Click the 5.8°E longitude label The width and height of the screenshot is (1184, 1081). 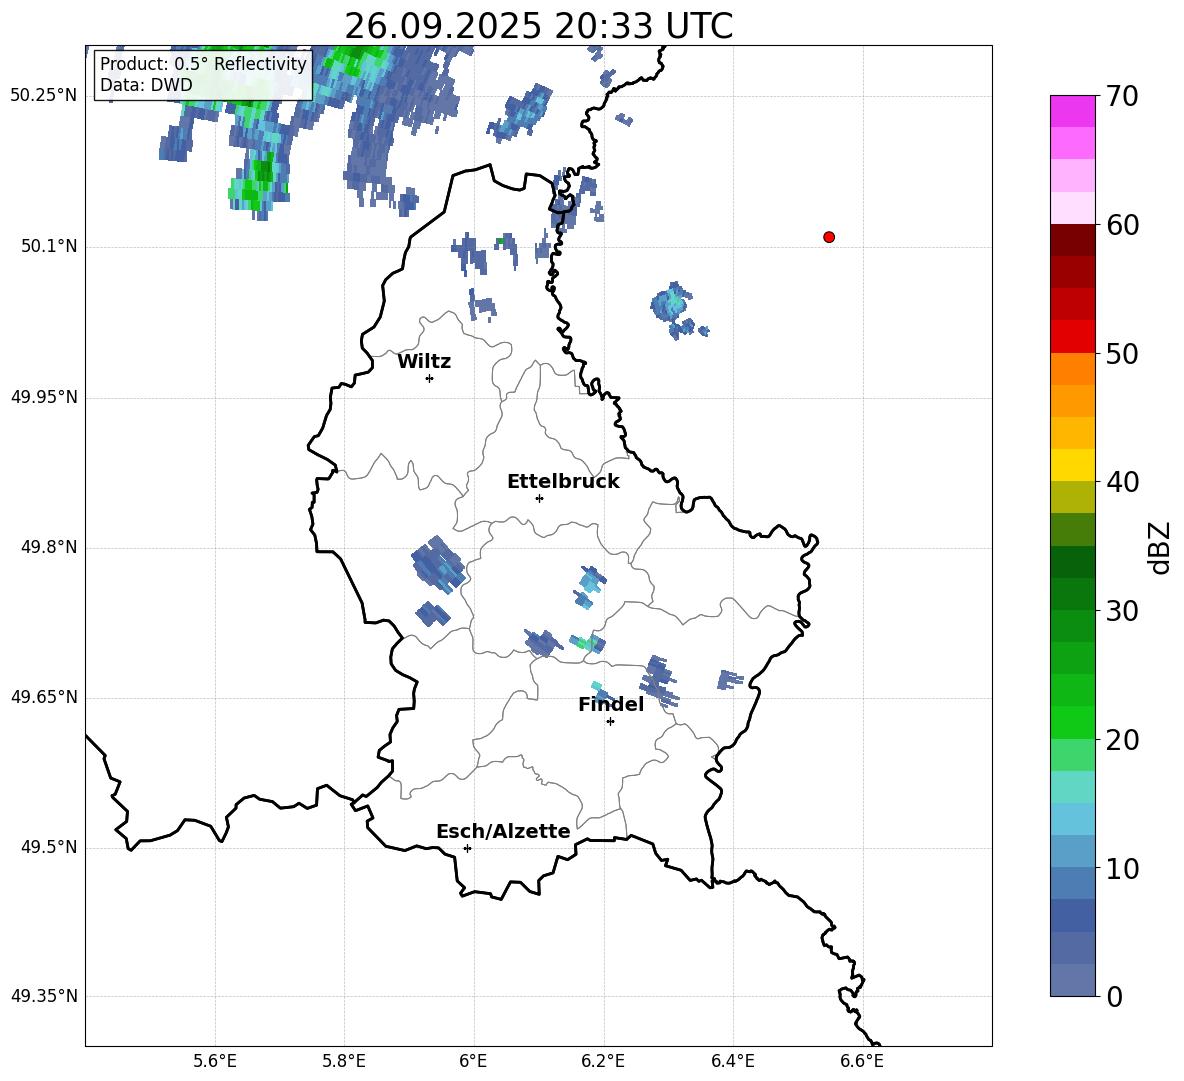point(344,1061)
